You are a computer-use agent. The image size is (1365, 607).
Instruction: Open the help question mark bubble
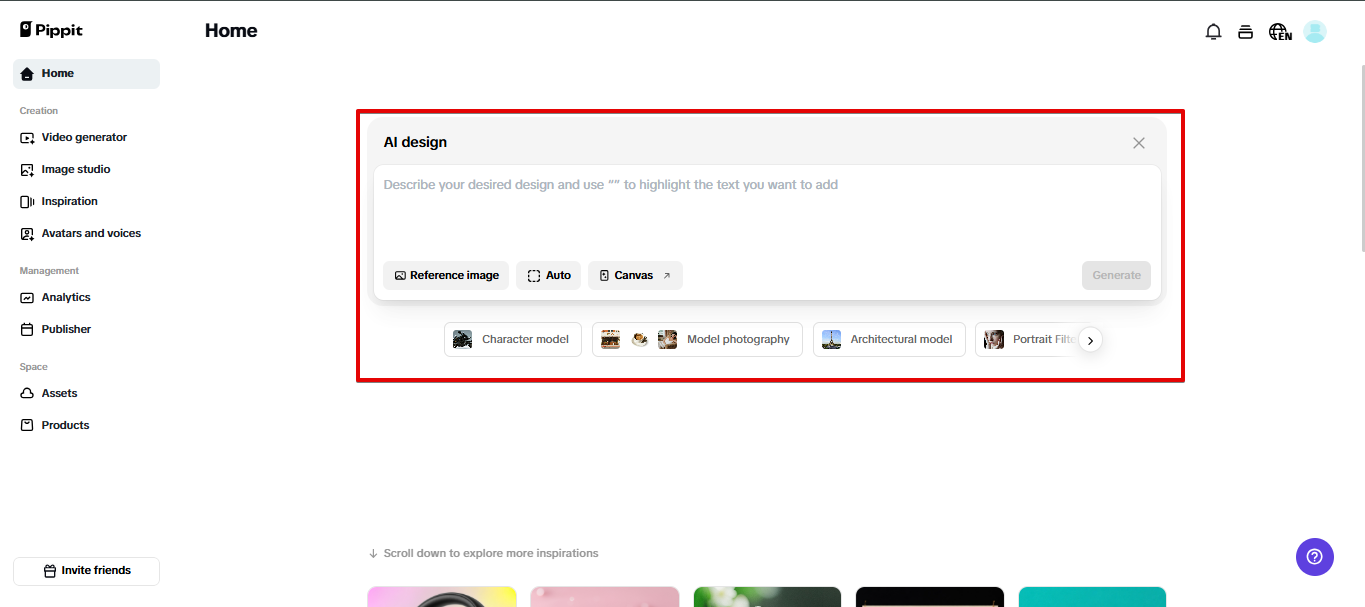pos(1314,557)
